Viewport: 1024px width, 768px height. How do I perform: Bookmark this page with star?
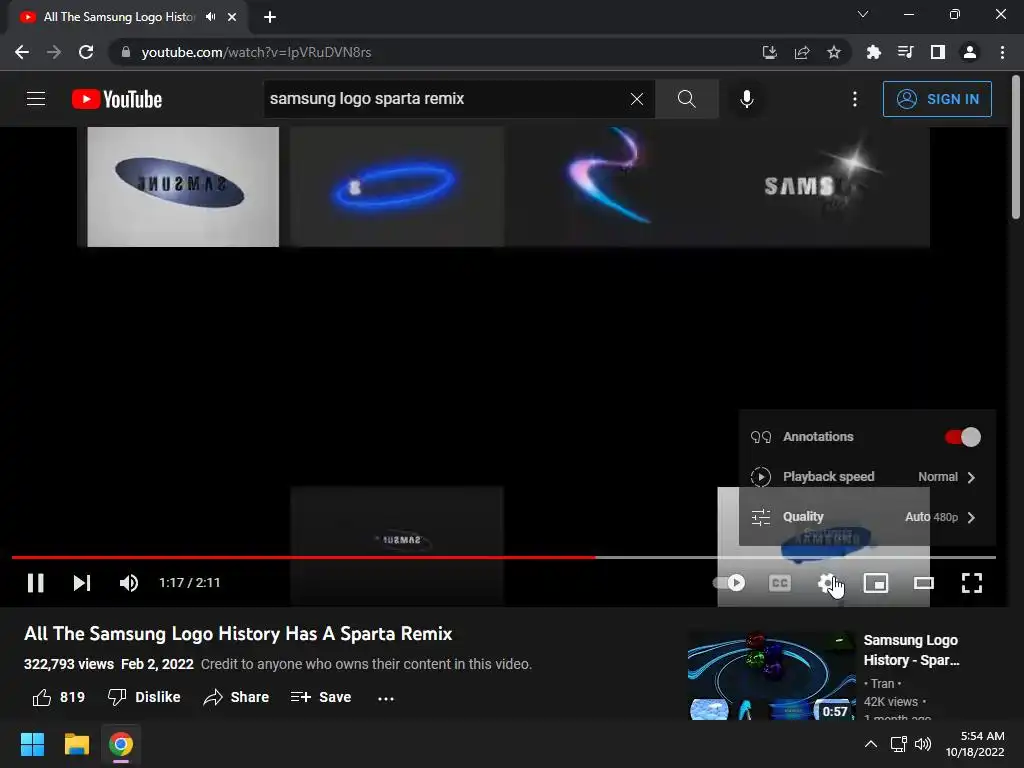(x=833, y=52)
